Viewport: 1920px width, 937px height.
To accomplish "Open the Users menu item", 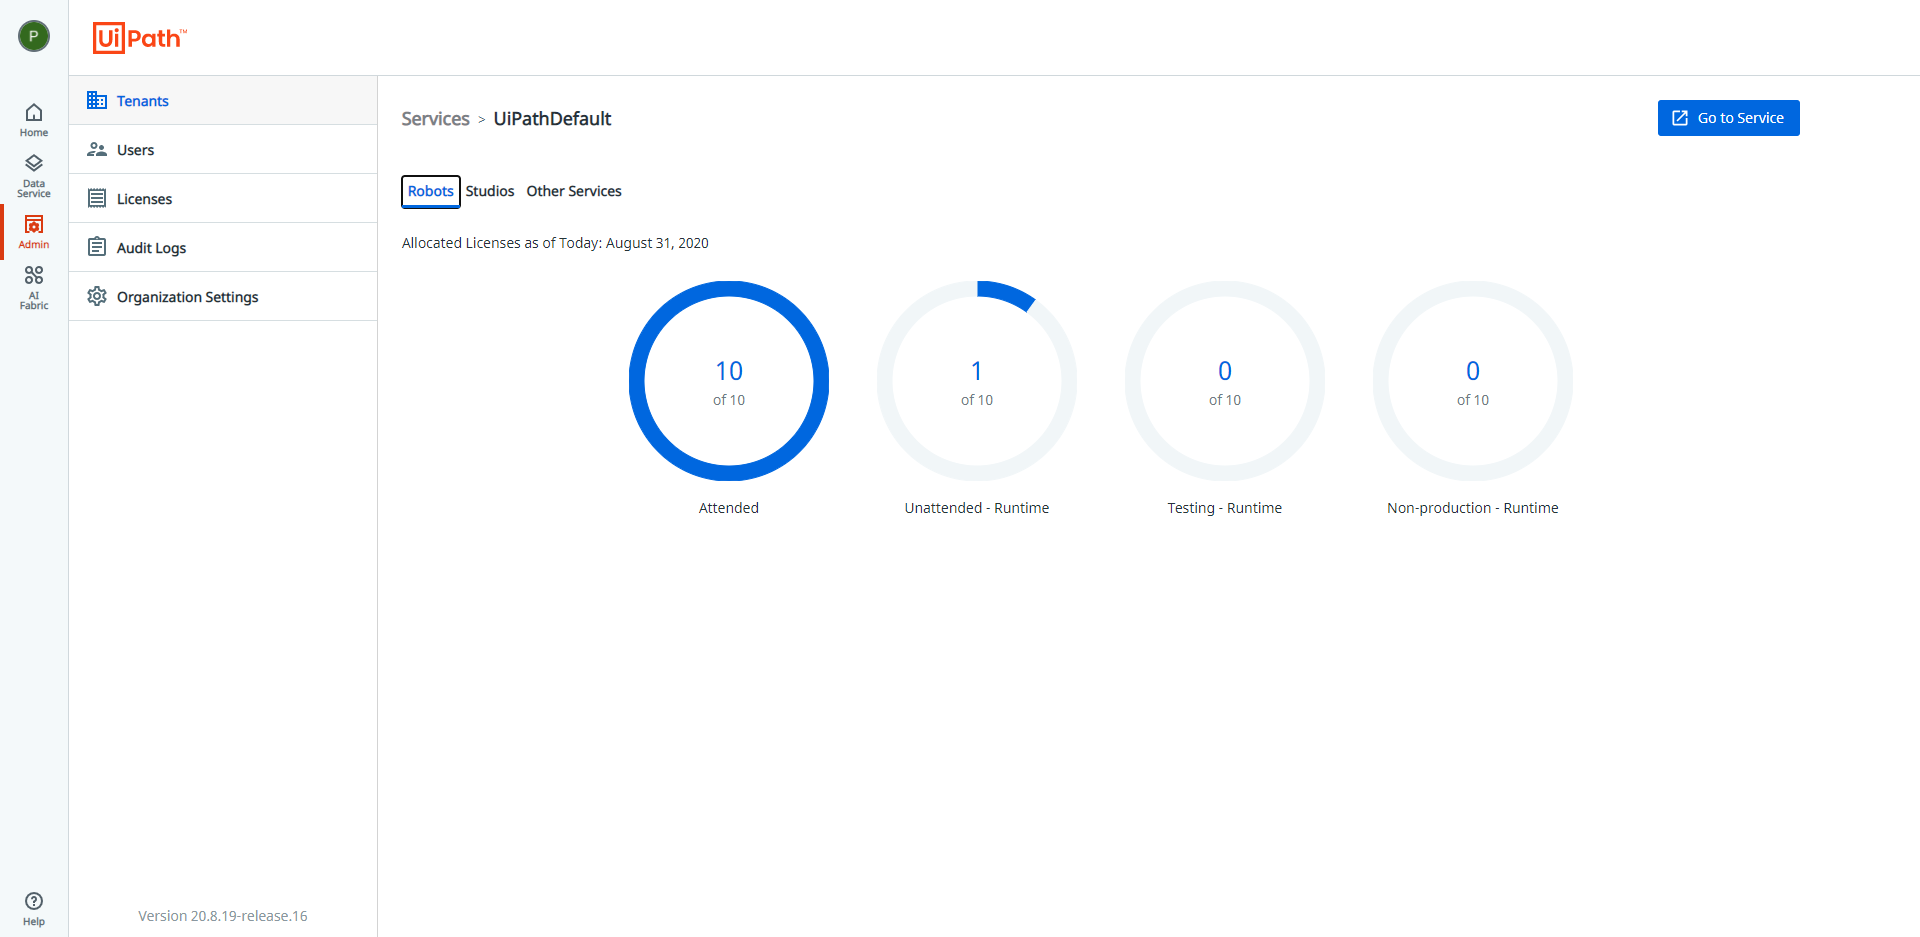I will tap(223, 149).
